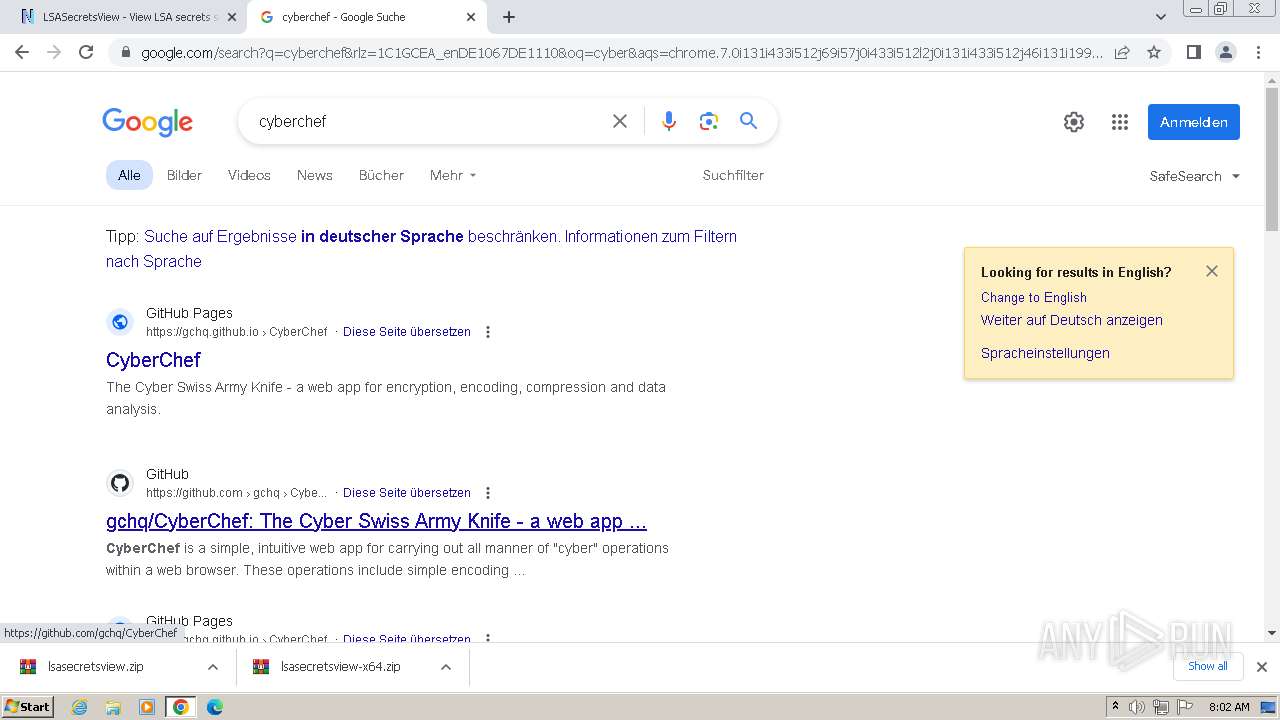Click the globe favicon of first result
Screen dimensions: 1280x720
(x=120, y=322)
